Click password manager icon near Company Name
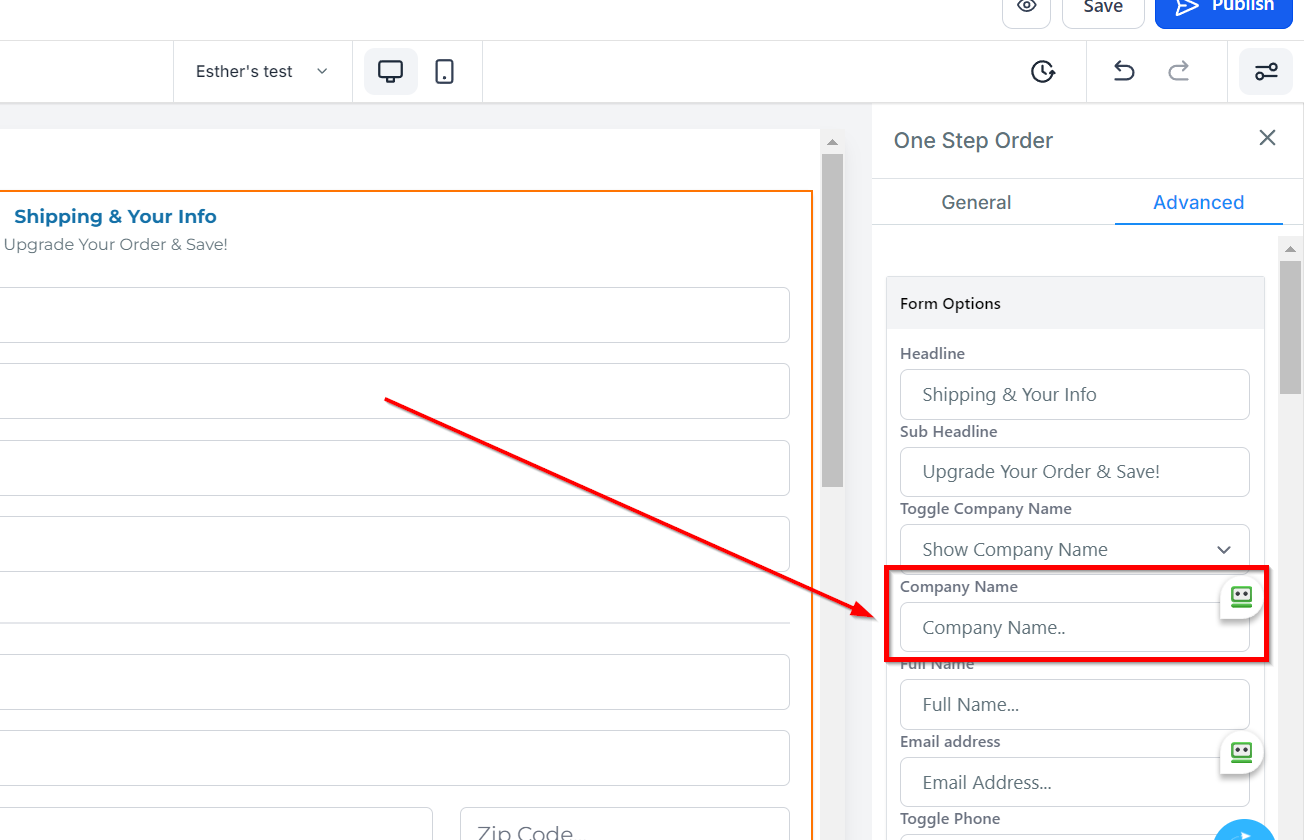1304x840 pixels. pos(1241,597)
